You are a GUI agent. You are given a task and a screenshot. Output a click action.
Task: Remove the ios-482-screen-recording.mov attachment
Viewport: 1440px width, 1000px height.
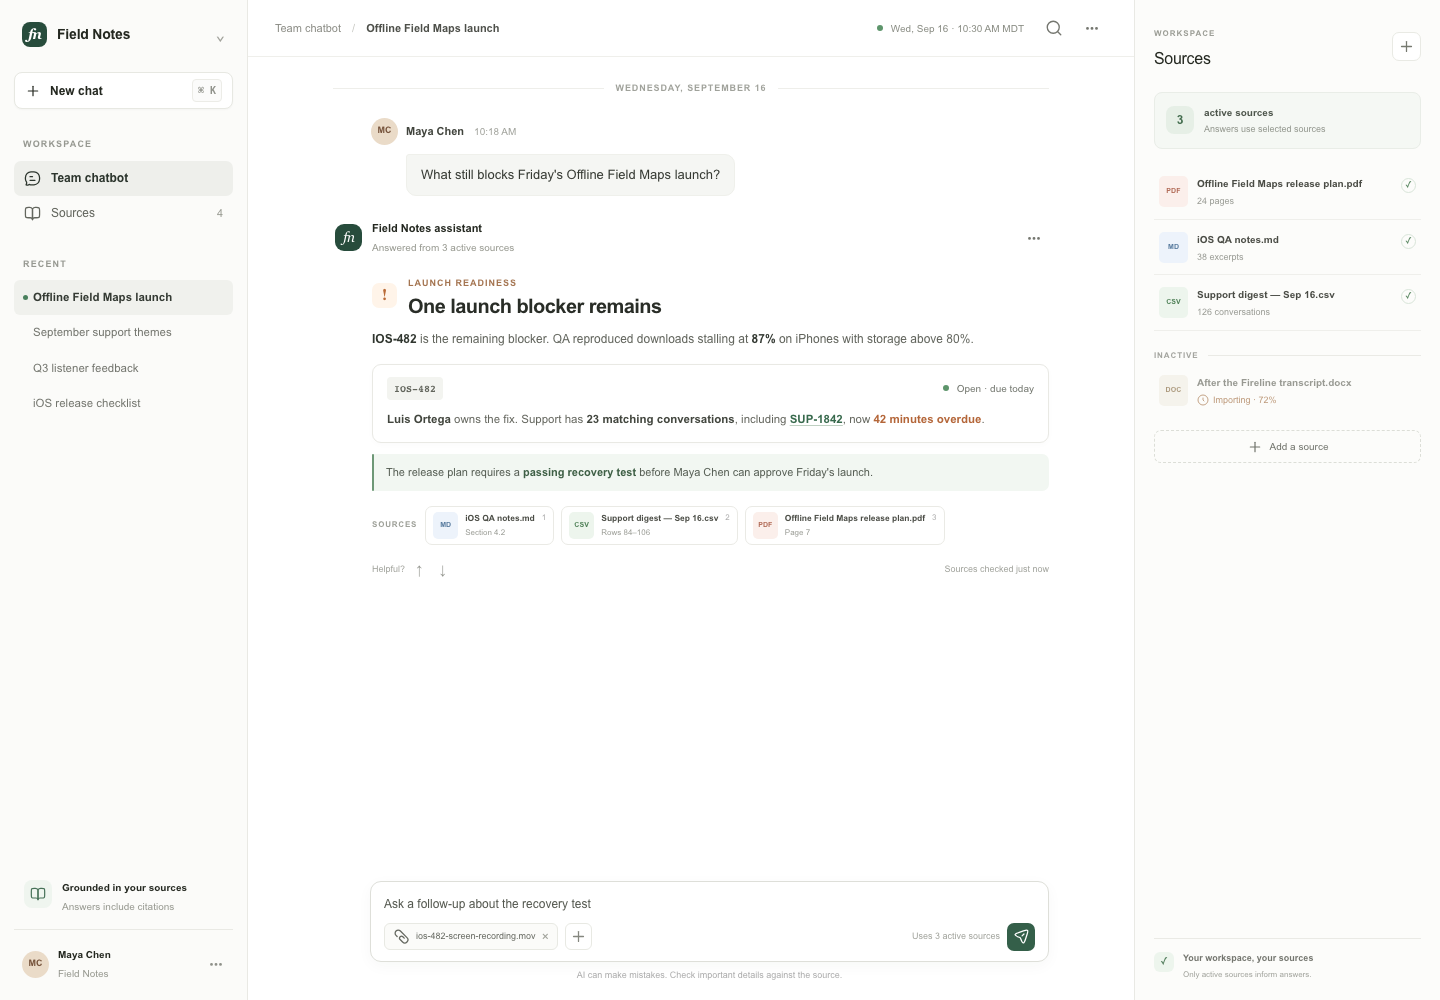(x=545, y=937)
